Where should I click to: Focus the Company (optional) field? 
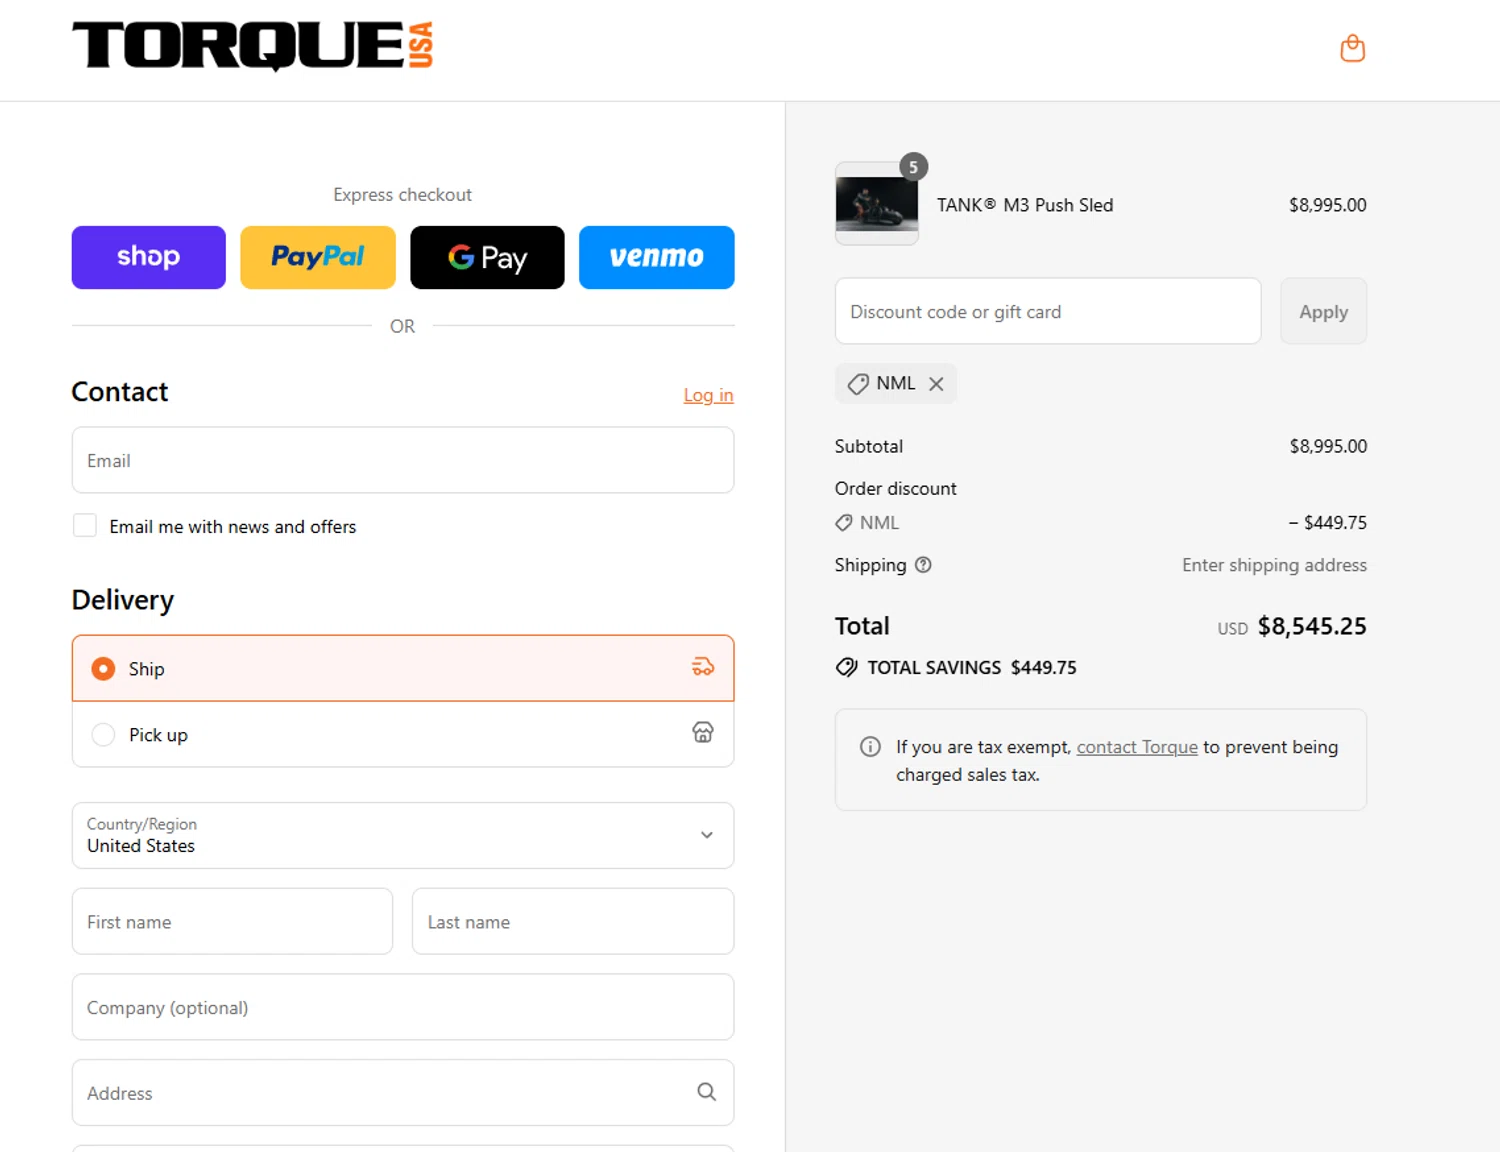click(403, 1007)
